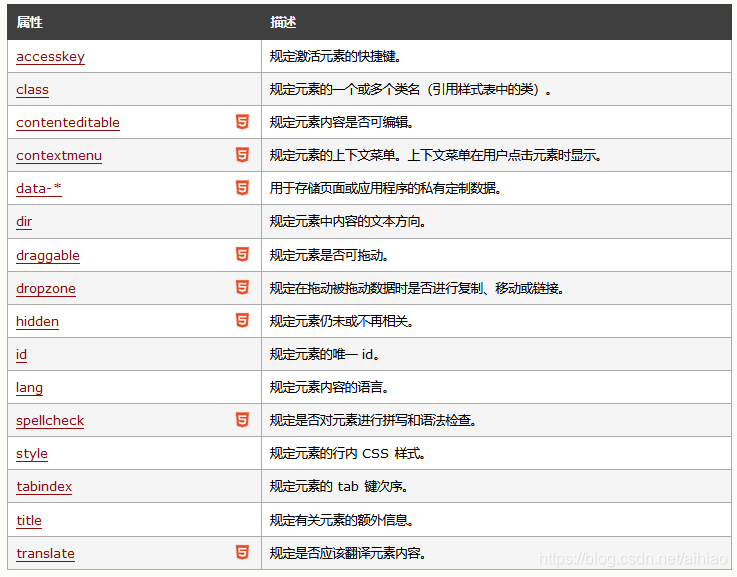Image resolution: width=737 pixels, height=577 pixels.
Task: Select the spellcheck description about 拼写和语法检查
Action: pos(373,420)
